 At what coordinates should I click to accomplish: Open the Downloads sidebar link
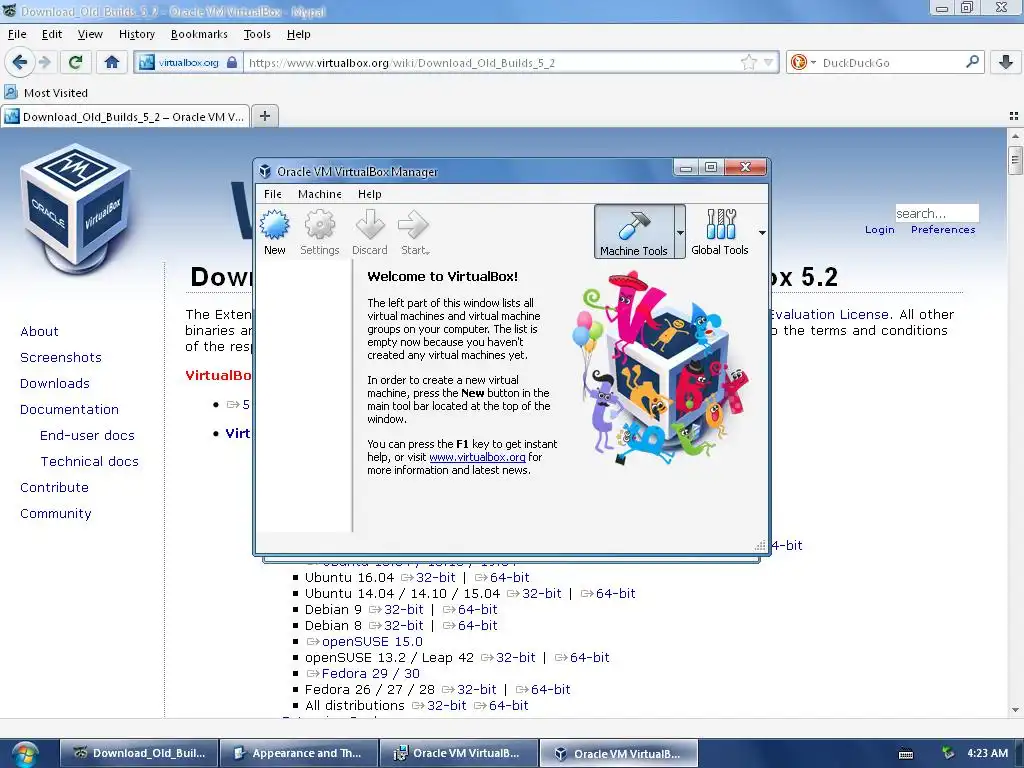(x=55, y=383)
